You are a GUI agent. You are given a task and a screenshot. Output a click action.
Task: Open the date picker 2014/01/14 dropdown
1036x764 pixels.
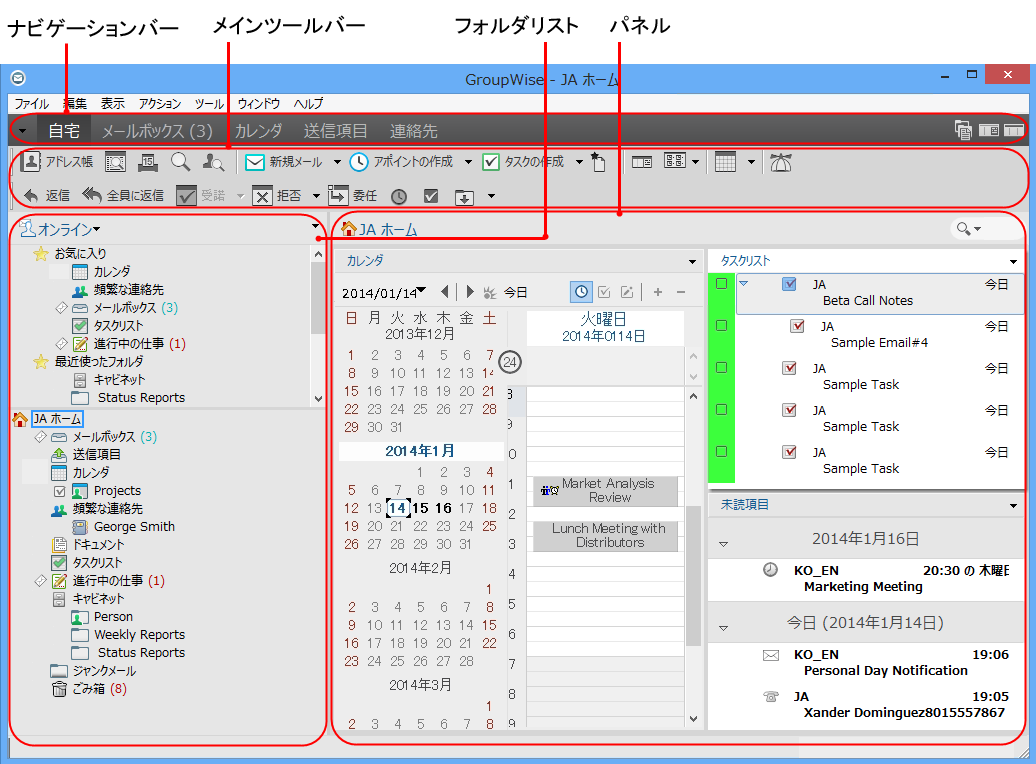tap(422, 291)
